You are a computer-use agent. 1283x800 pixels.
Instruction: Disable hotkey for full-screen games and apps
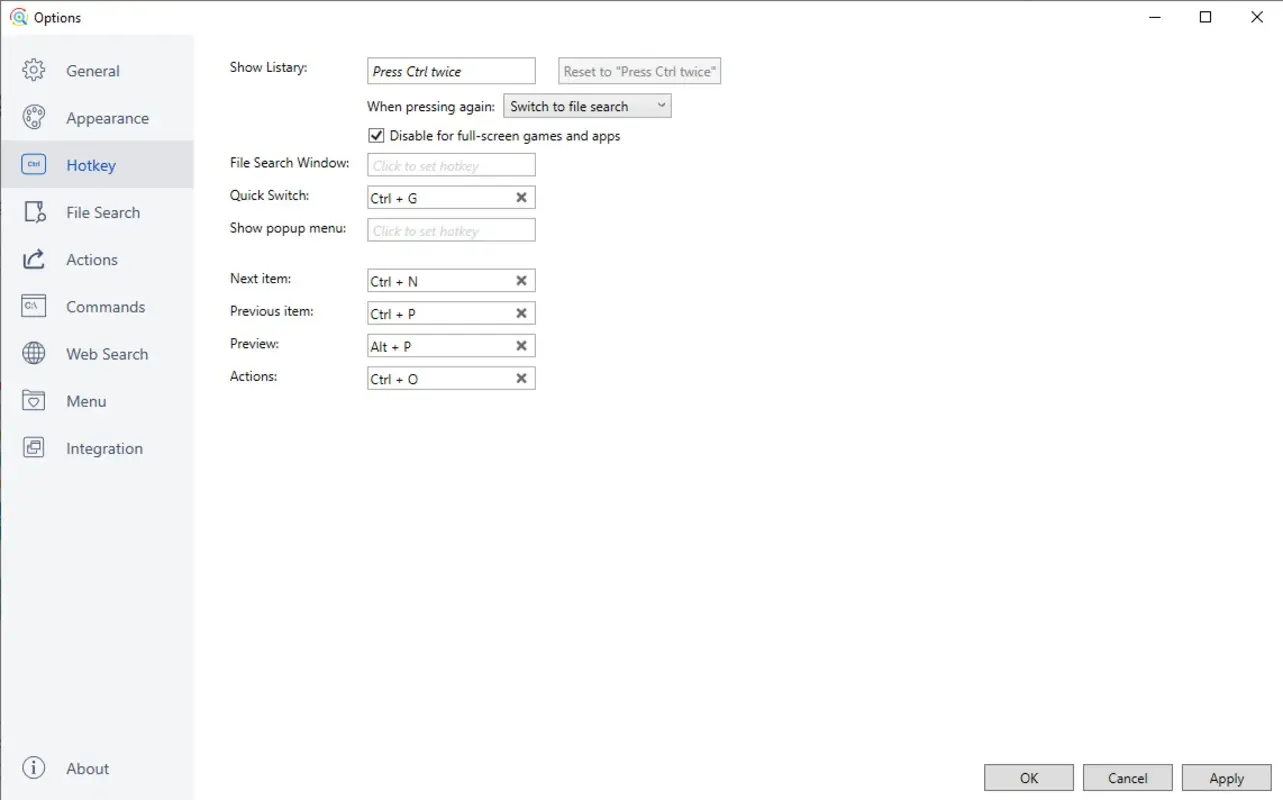(x=376, y=135)
